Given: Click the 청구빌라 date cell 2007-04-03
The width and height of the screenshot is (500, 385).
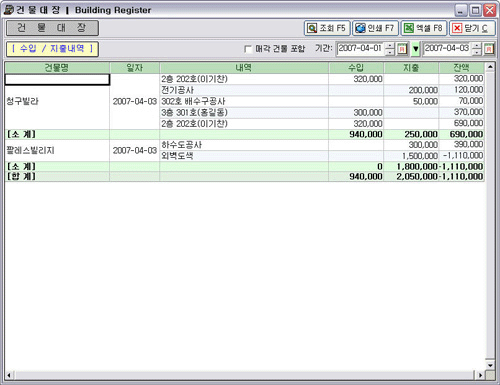Looking at the screenshot, I should [x=135, y=101].
